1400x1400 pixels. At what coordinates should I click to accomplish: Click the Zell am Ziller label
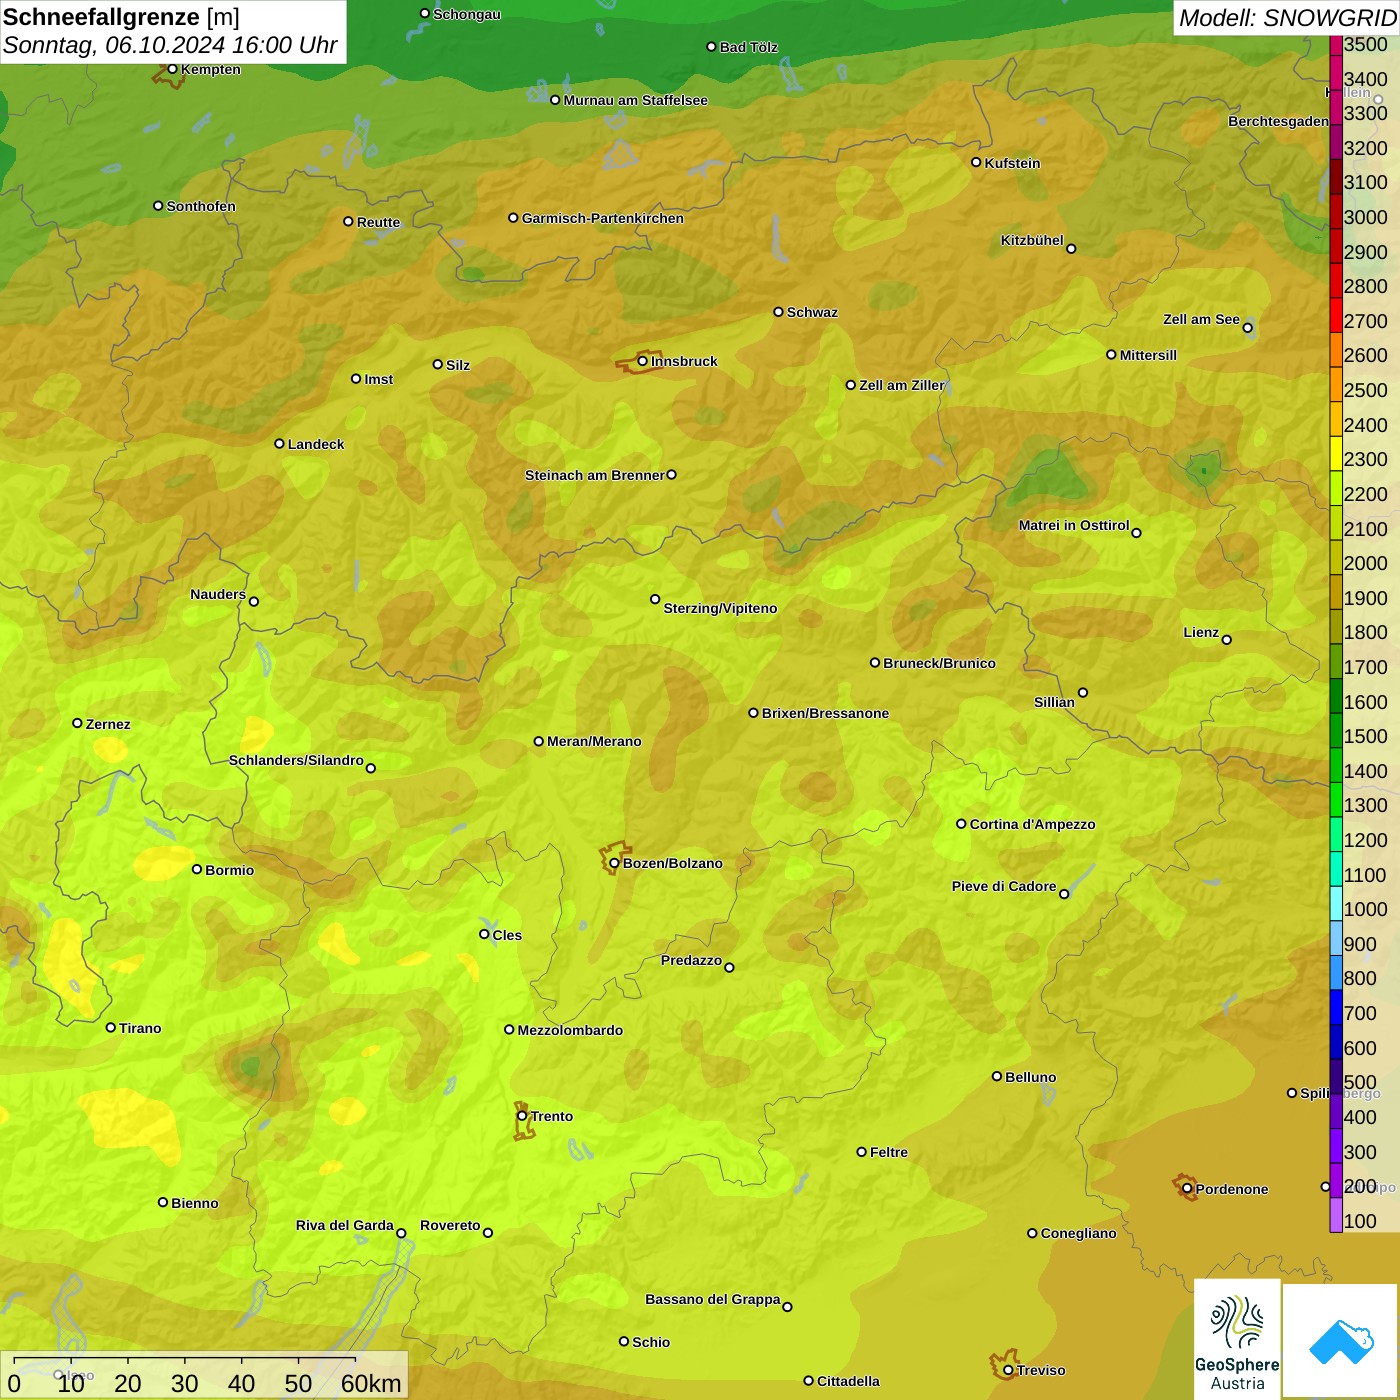tap(901, 385)
